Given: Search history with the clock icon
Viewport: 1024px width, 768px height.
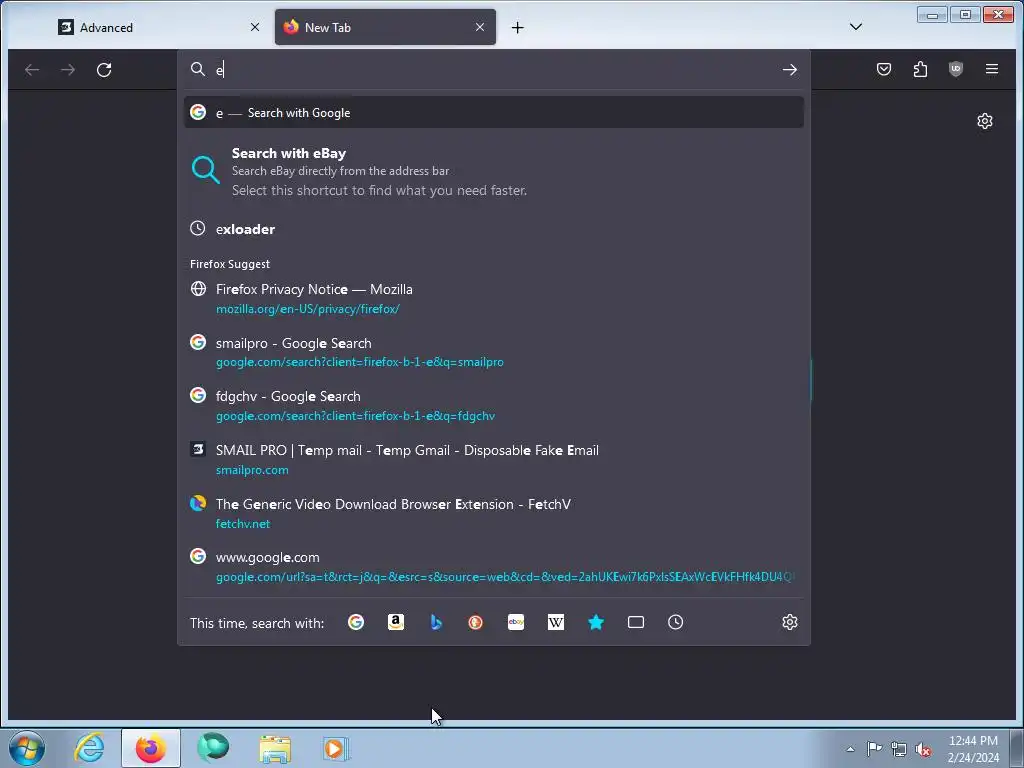Looking at the screenshot, I should coord(675,622).
